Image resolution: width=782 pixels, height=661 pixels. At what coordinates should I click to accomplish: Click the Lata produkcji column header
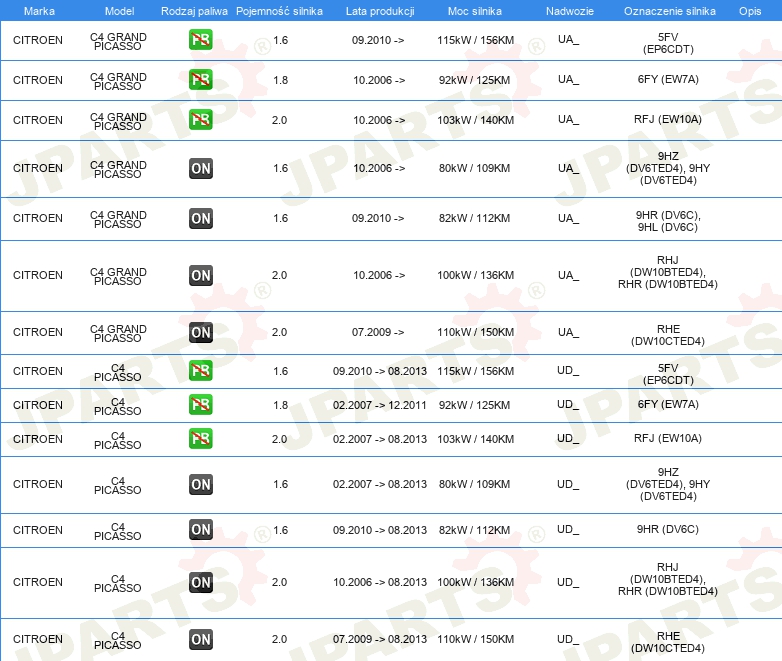point(380,11)
